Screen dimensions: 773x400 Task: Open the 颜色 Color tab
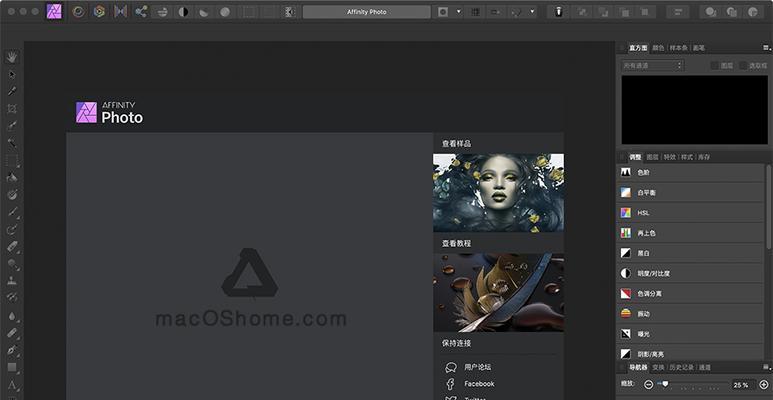click(x=658, y=48)
